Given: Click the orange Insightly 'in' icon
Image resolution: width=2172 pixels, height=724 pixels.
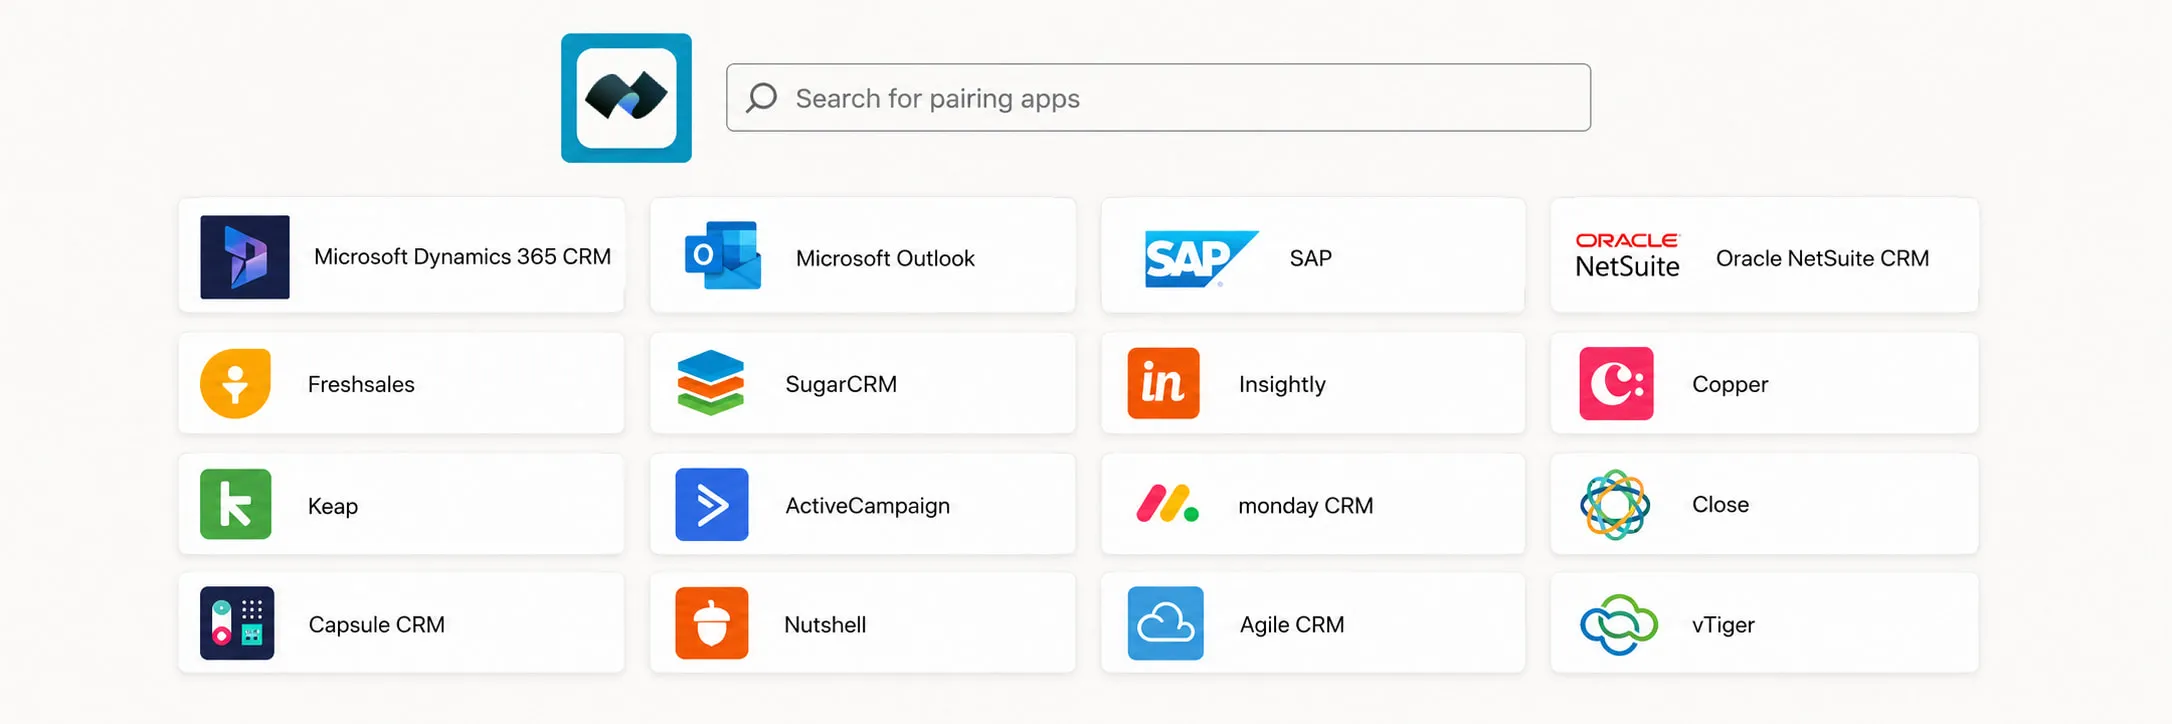Looking at the screenshot, I should pos(1163,383).
